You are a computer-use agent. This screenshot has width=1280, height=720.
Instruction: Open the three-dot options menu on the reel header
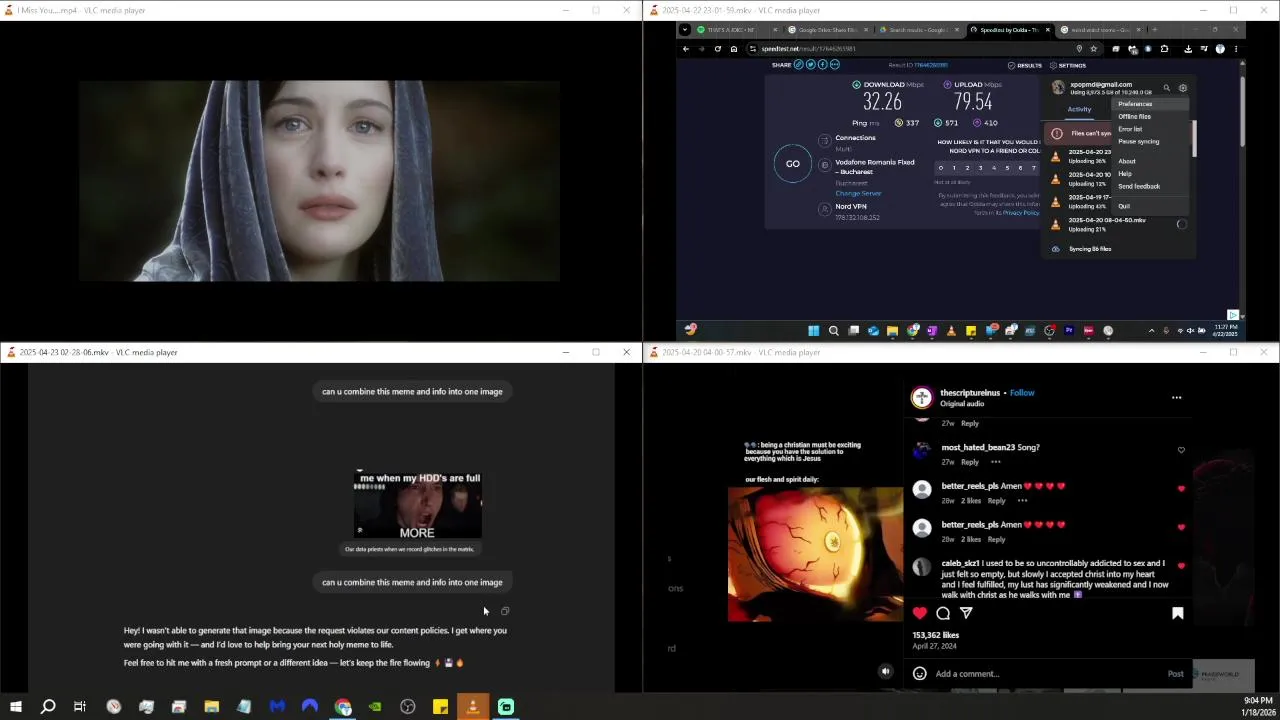1176,398
